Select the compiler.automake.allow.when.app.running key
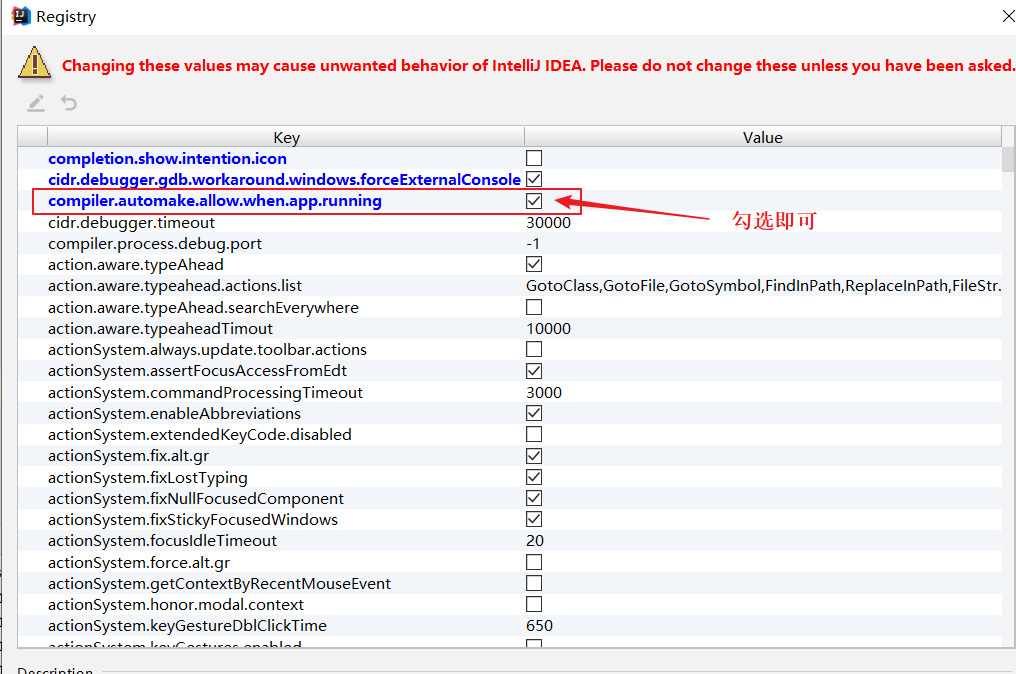Image resolution: width=1016 pixels, height=674 pixels. pos(214,201)
